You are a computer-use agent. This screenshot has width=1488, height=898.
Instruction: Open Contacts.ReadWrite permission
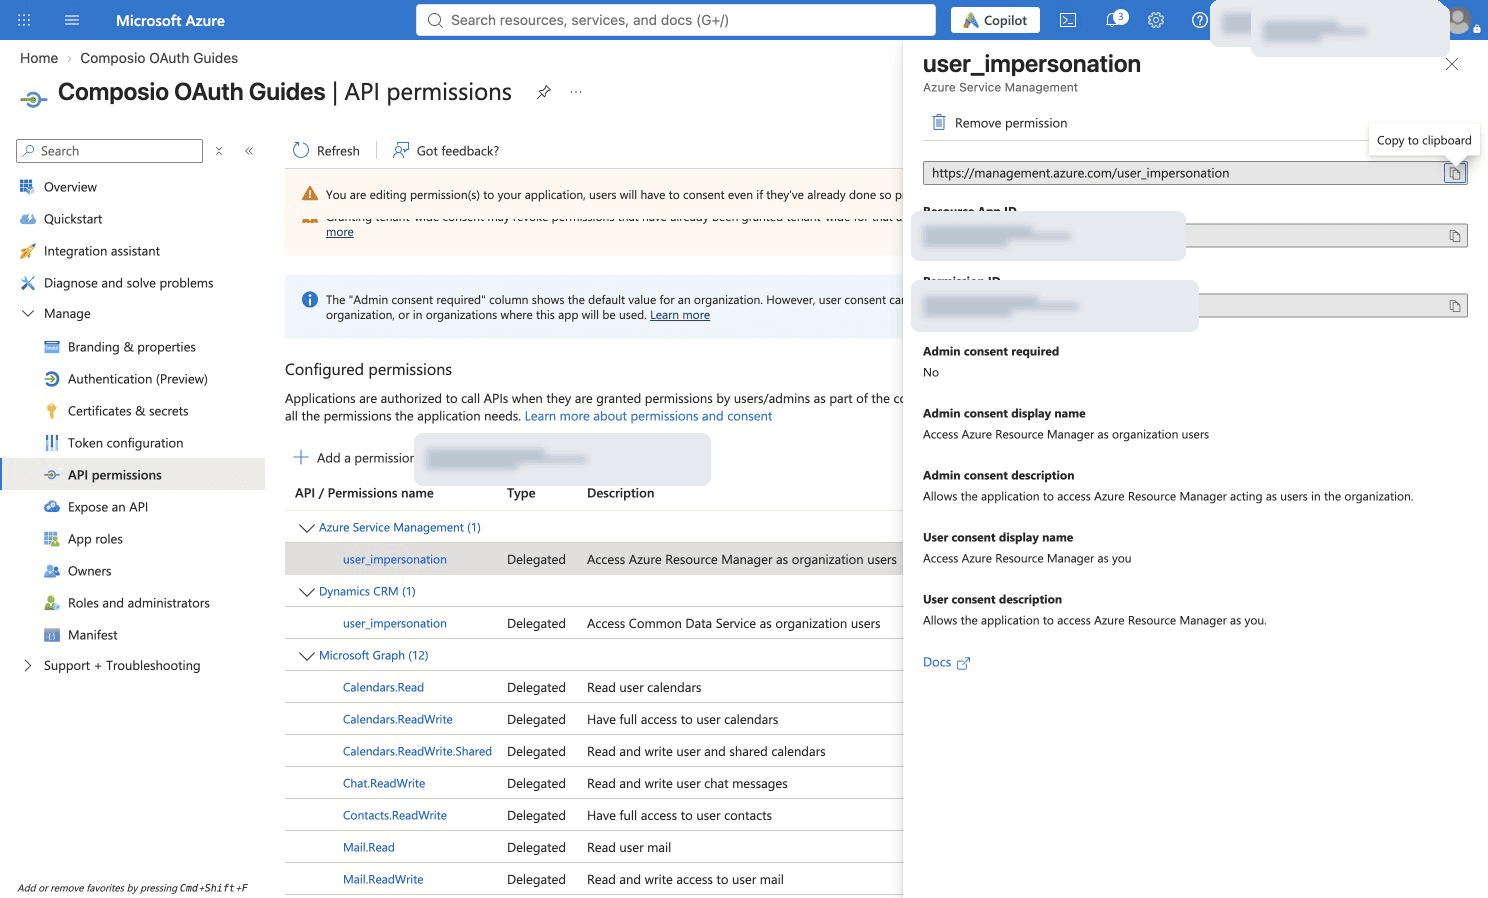[394, 816]
